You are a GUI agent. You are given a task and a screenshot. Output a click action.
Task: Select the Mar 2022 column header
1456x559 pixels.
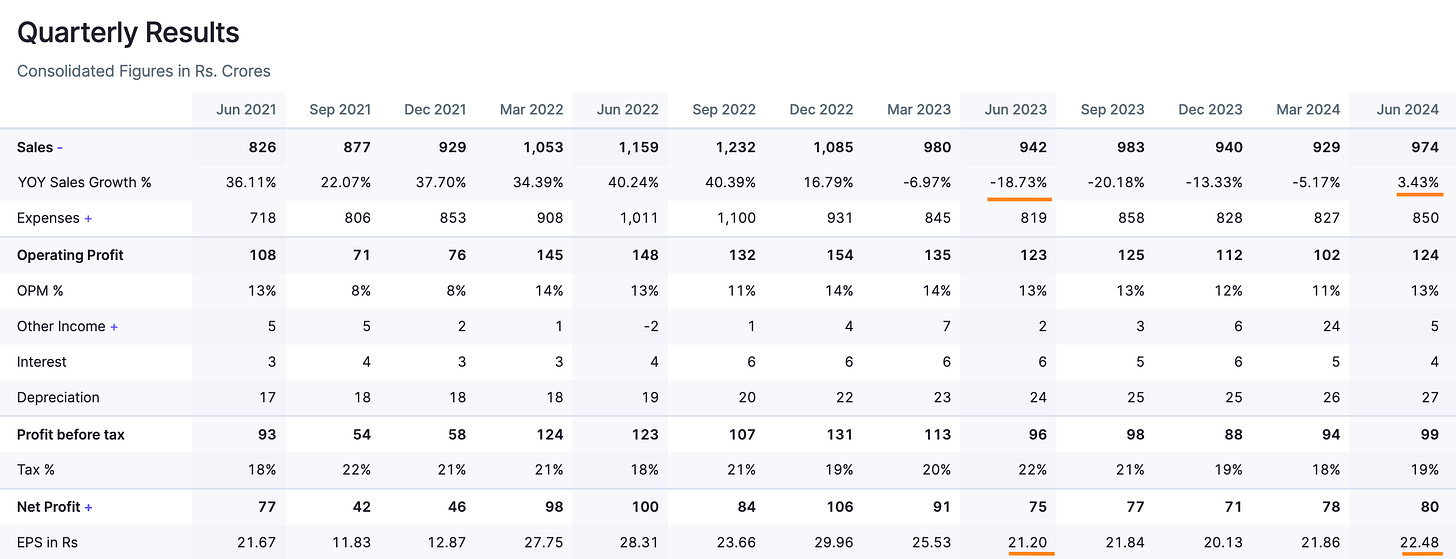[x=533, y=109]
